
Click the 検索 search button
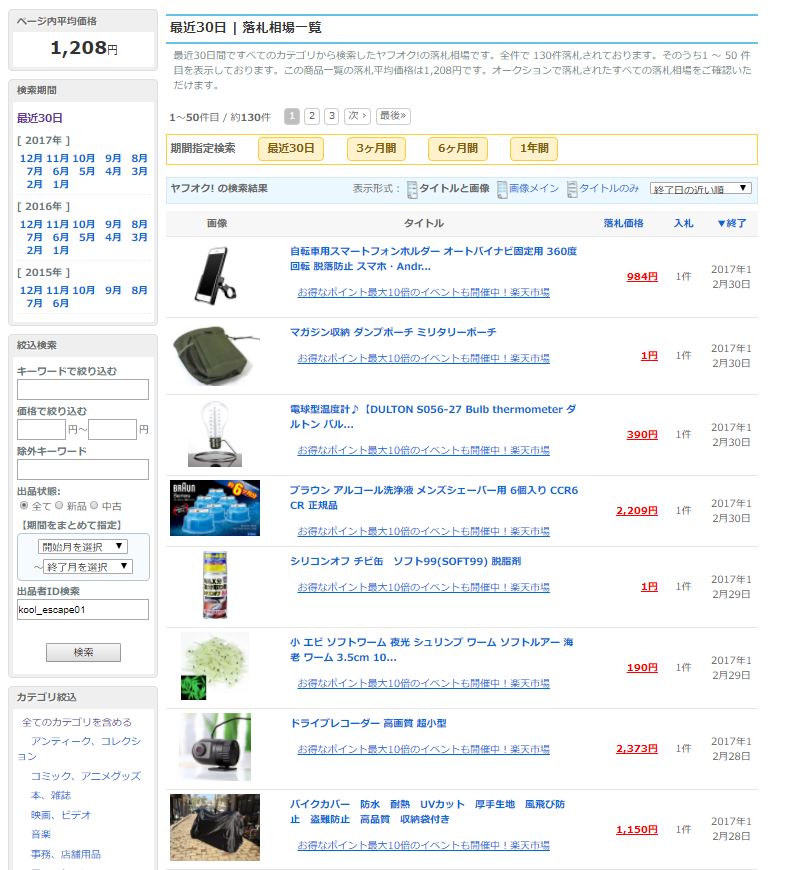tap(83, 652)
